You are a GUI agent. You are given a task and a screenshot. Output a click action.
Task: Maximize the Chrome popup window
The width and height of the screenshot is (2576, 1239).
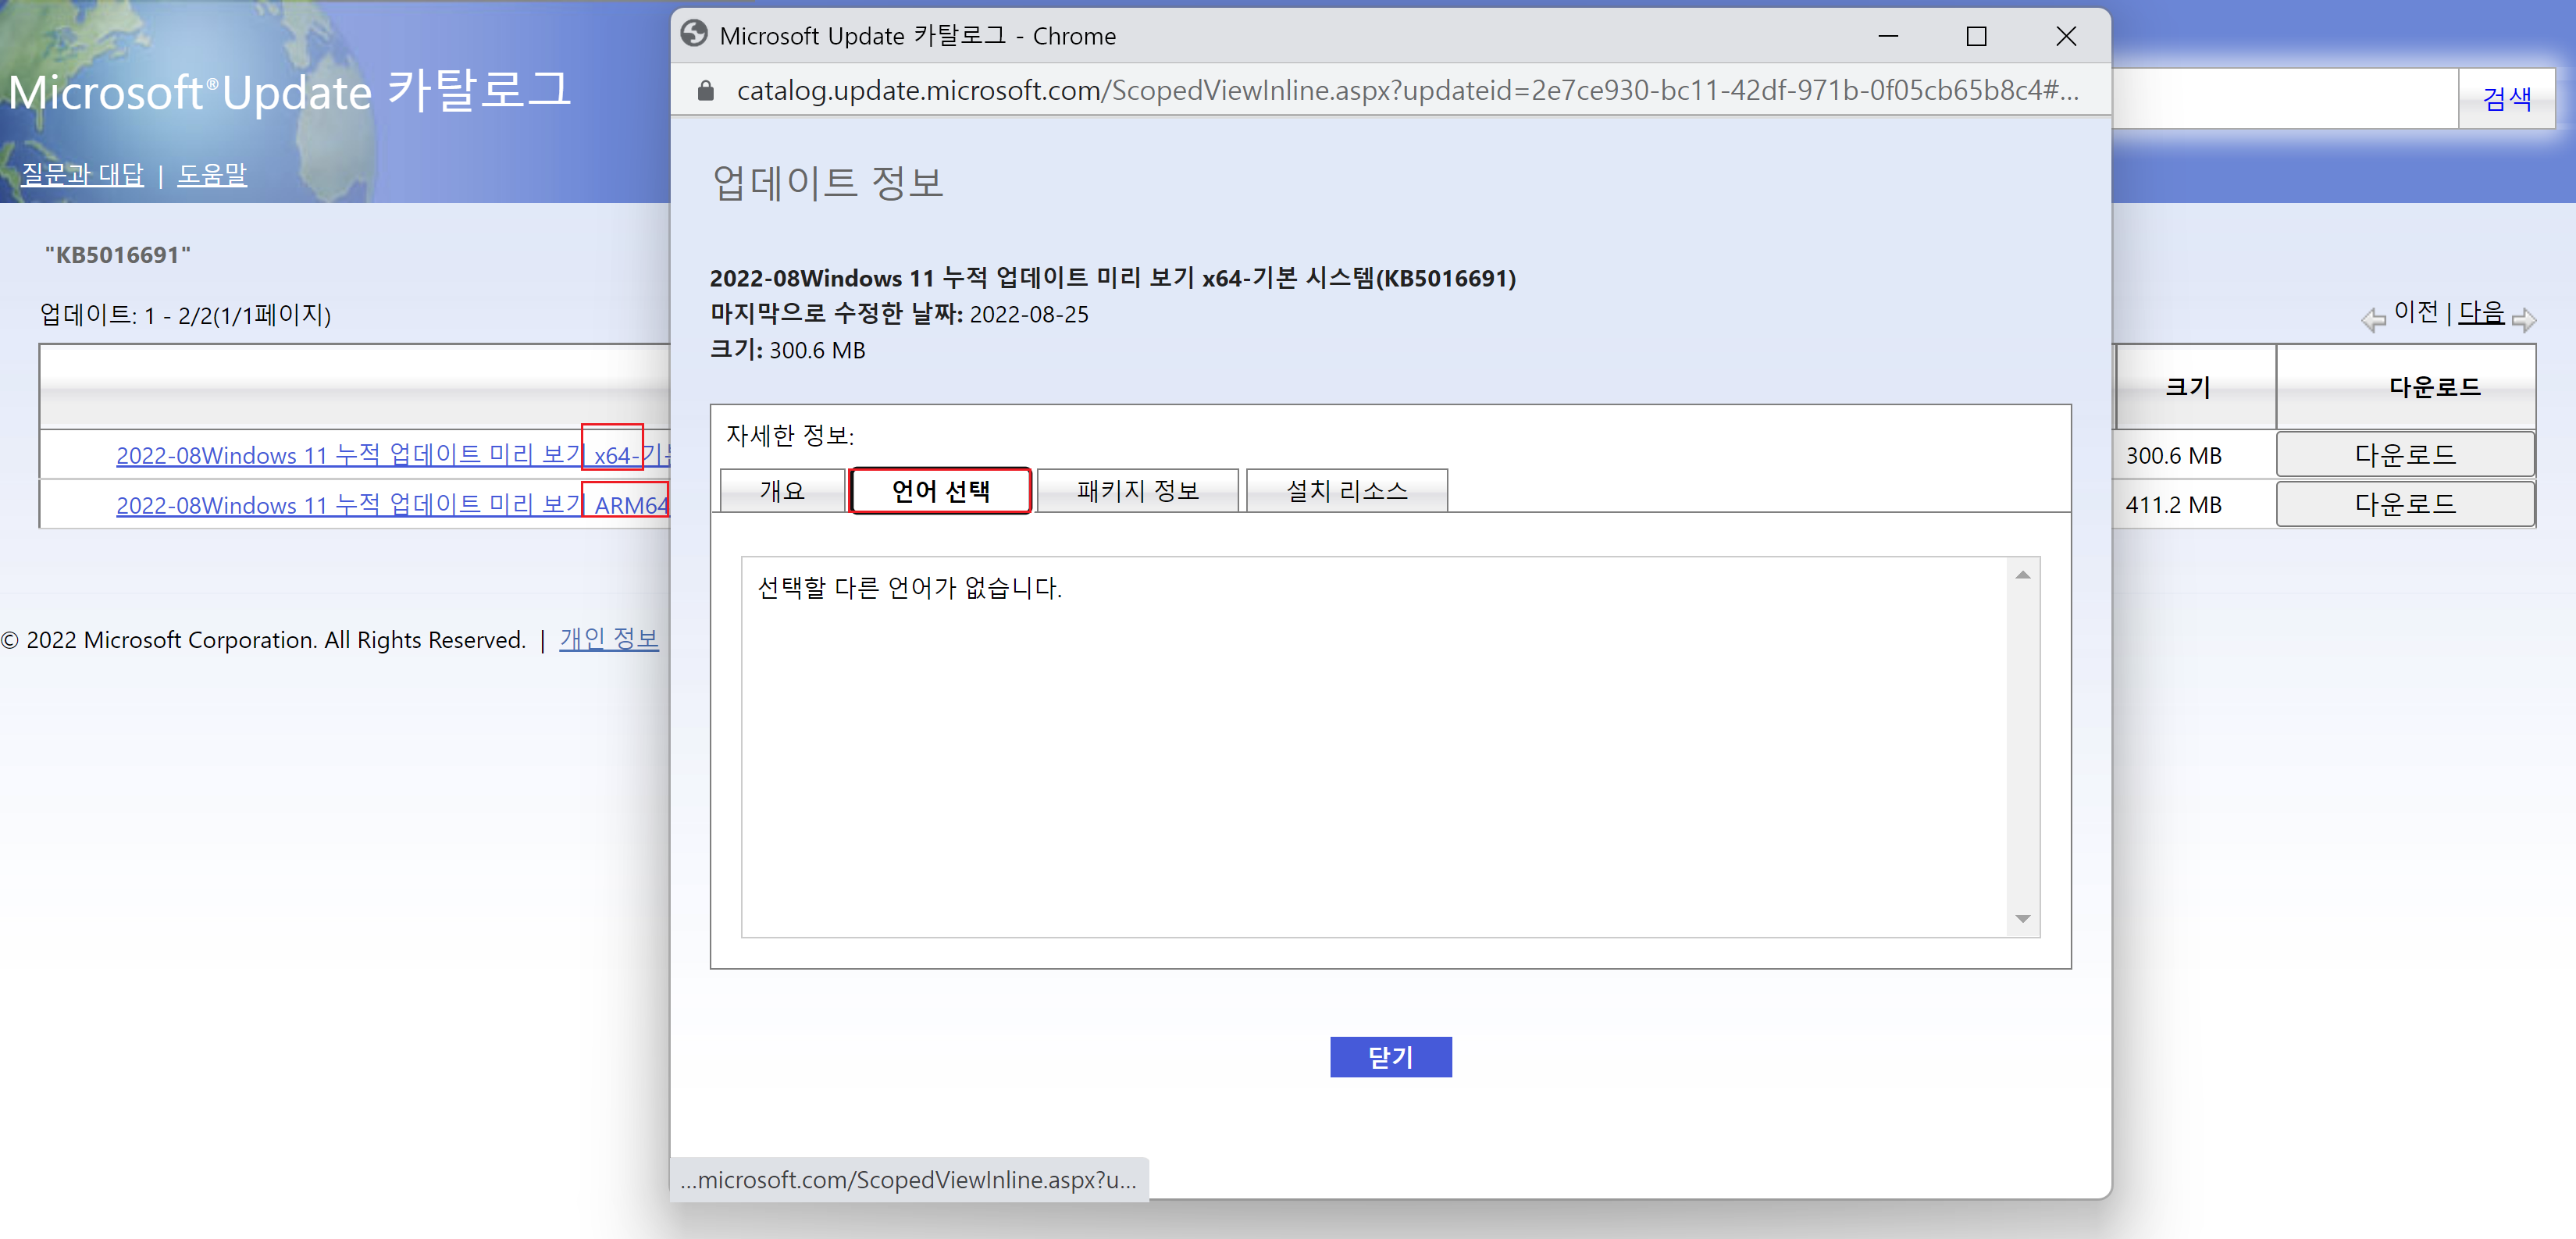[x=1976, y=37]
